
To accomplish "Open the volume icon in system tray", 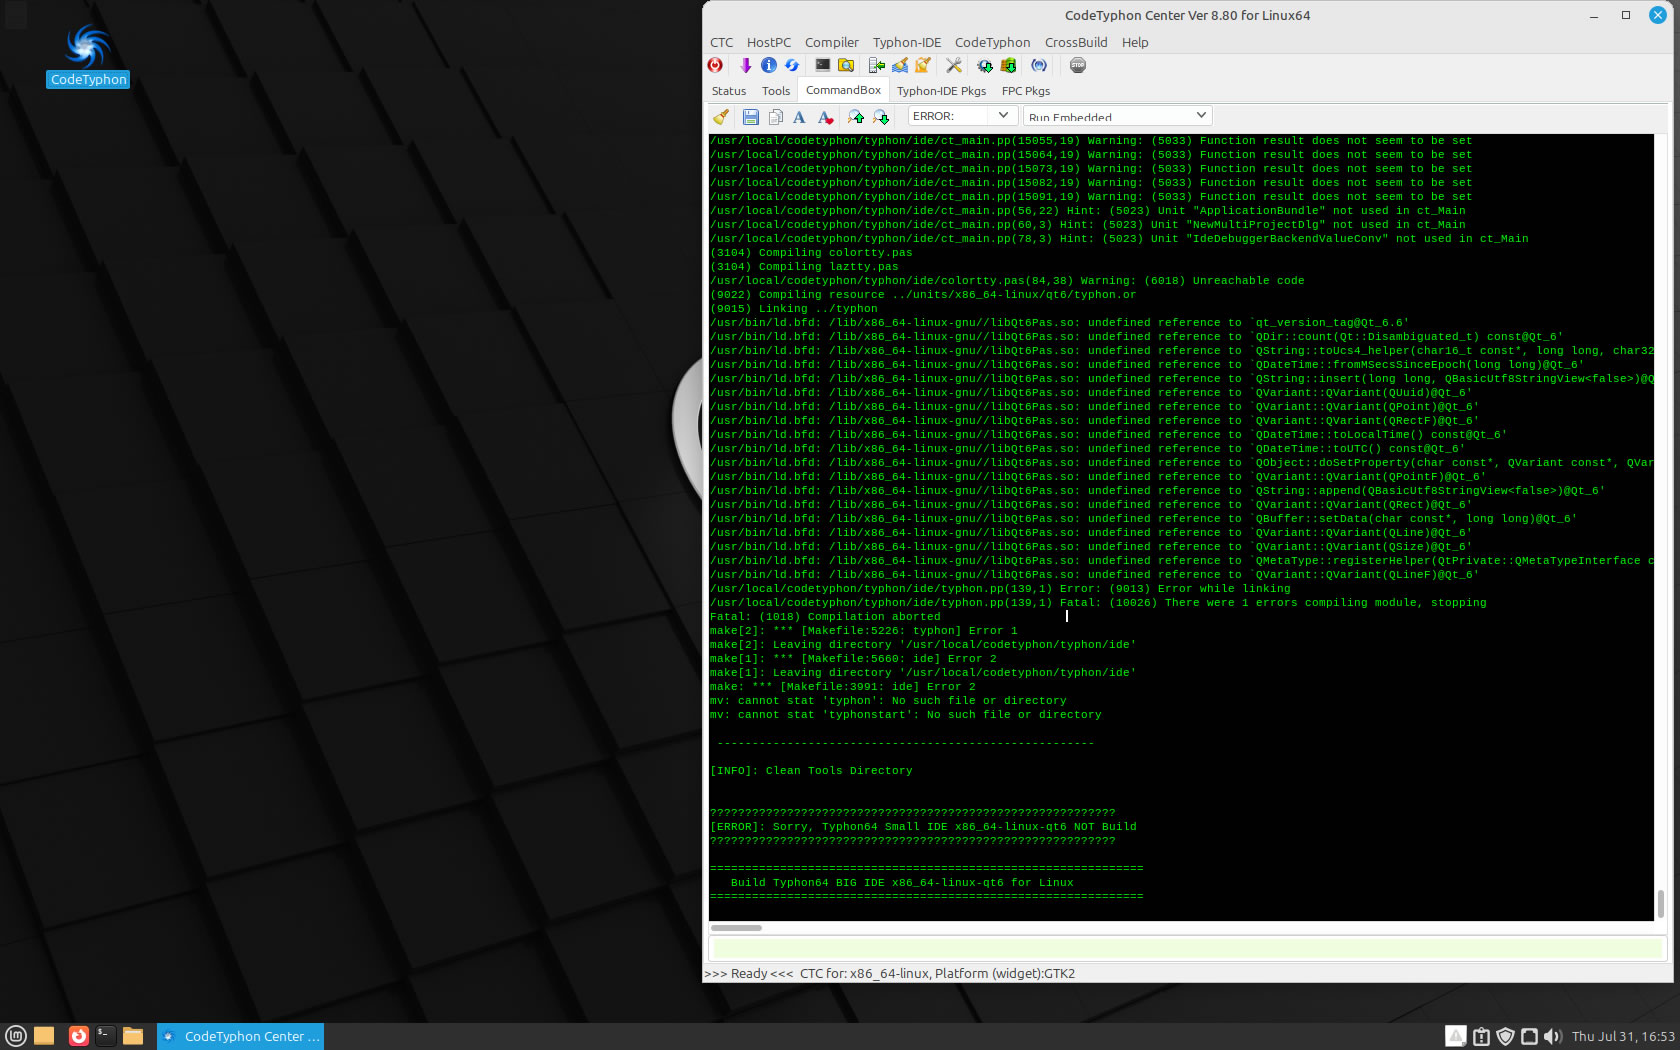I will (1552, 1036).
